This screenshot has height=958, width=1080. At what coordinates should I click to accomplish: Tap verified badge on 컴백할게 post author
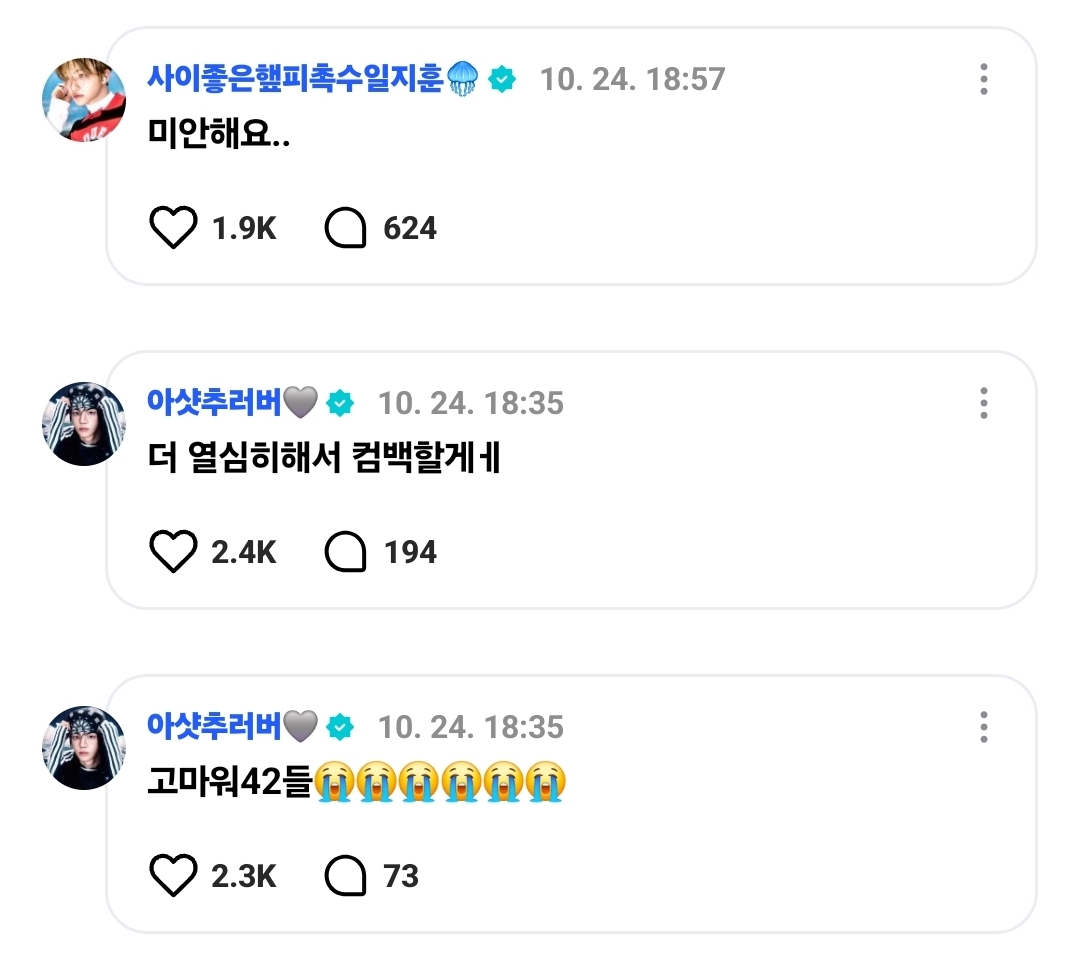pyautogui.click(x=340, y=403)
